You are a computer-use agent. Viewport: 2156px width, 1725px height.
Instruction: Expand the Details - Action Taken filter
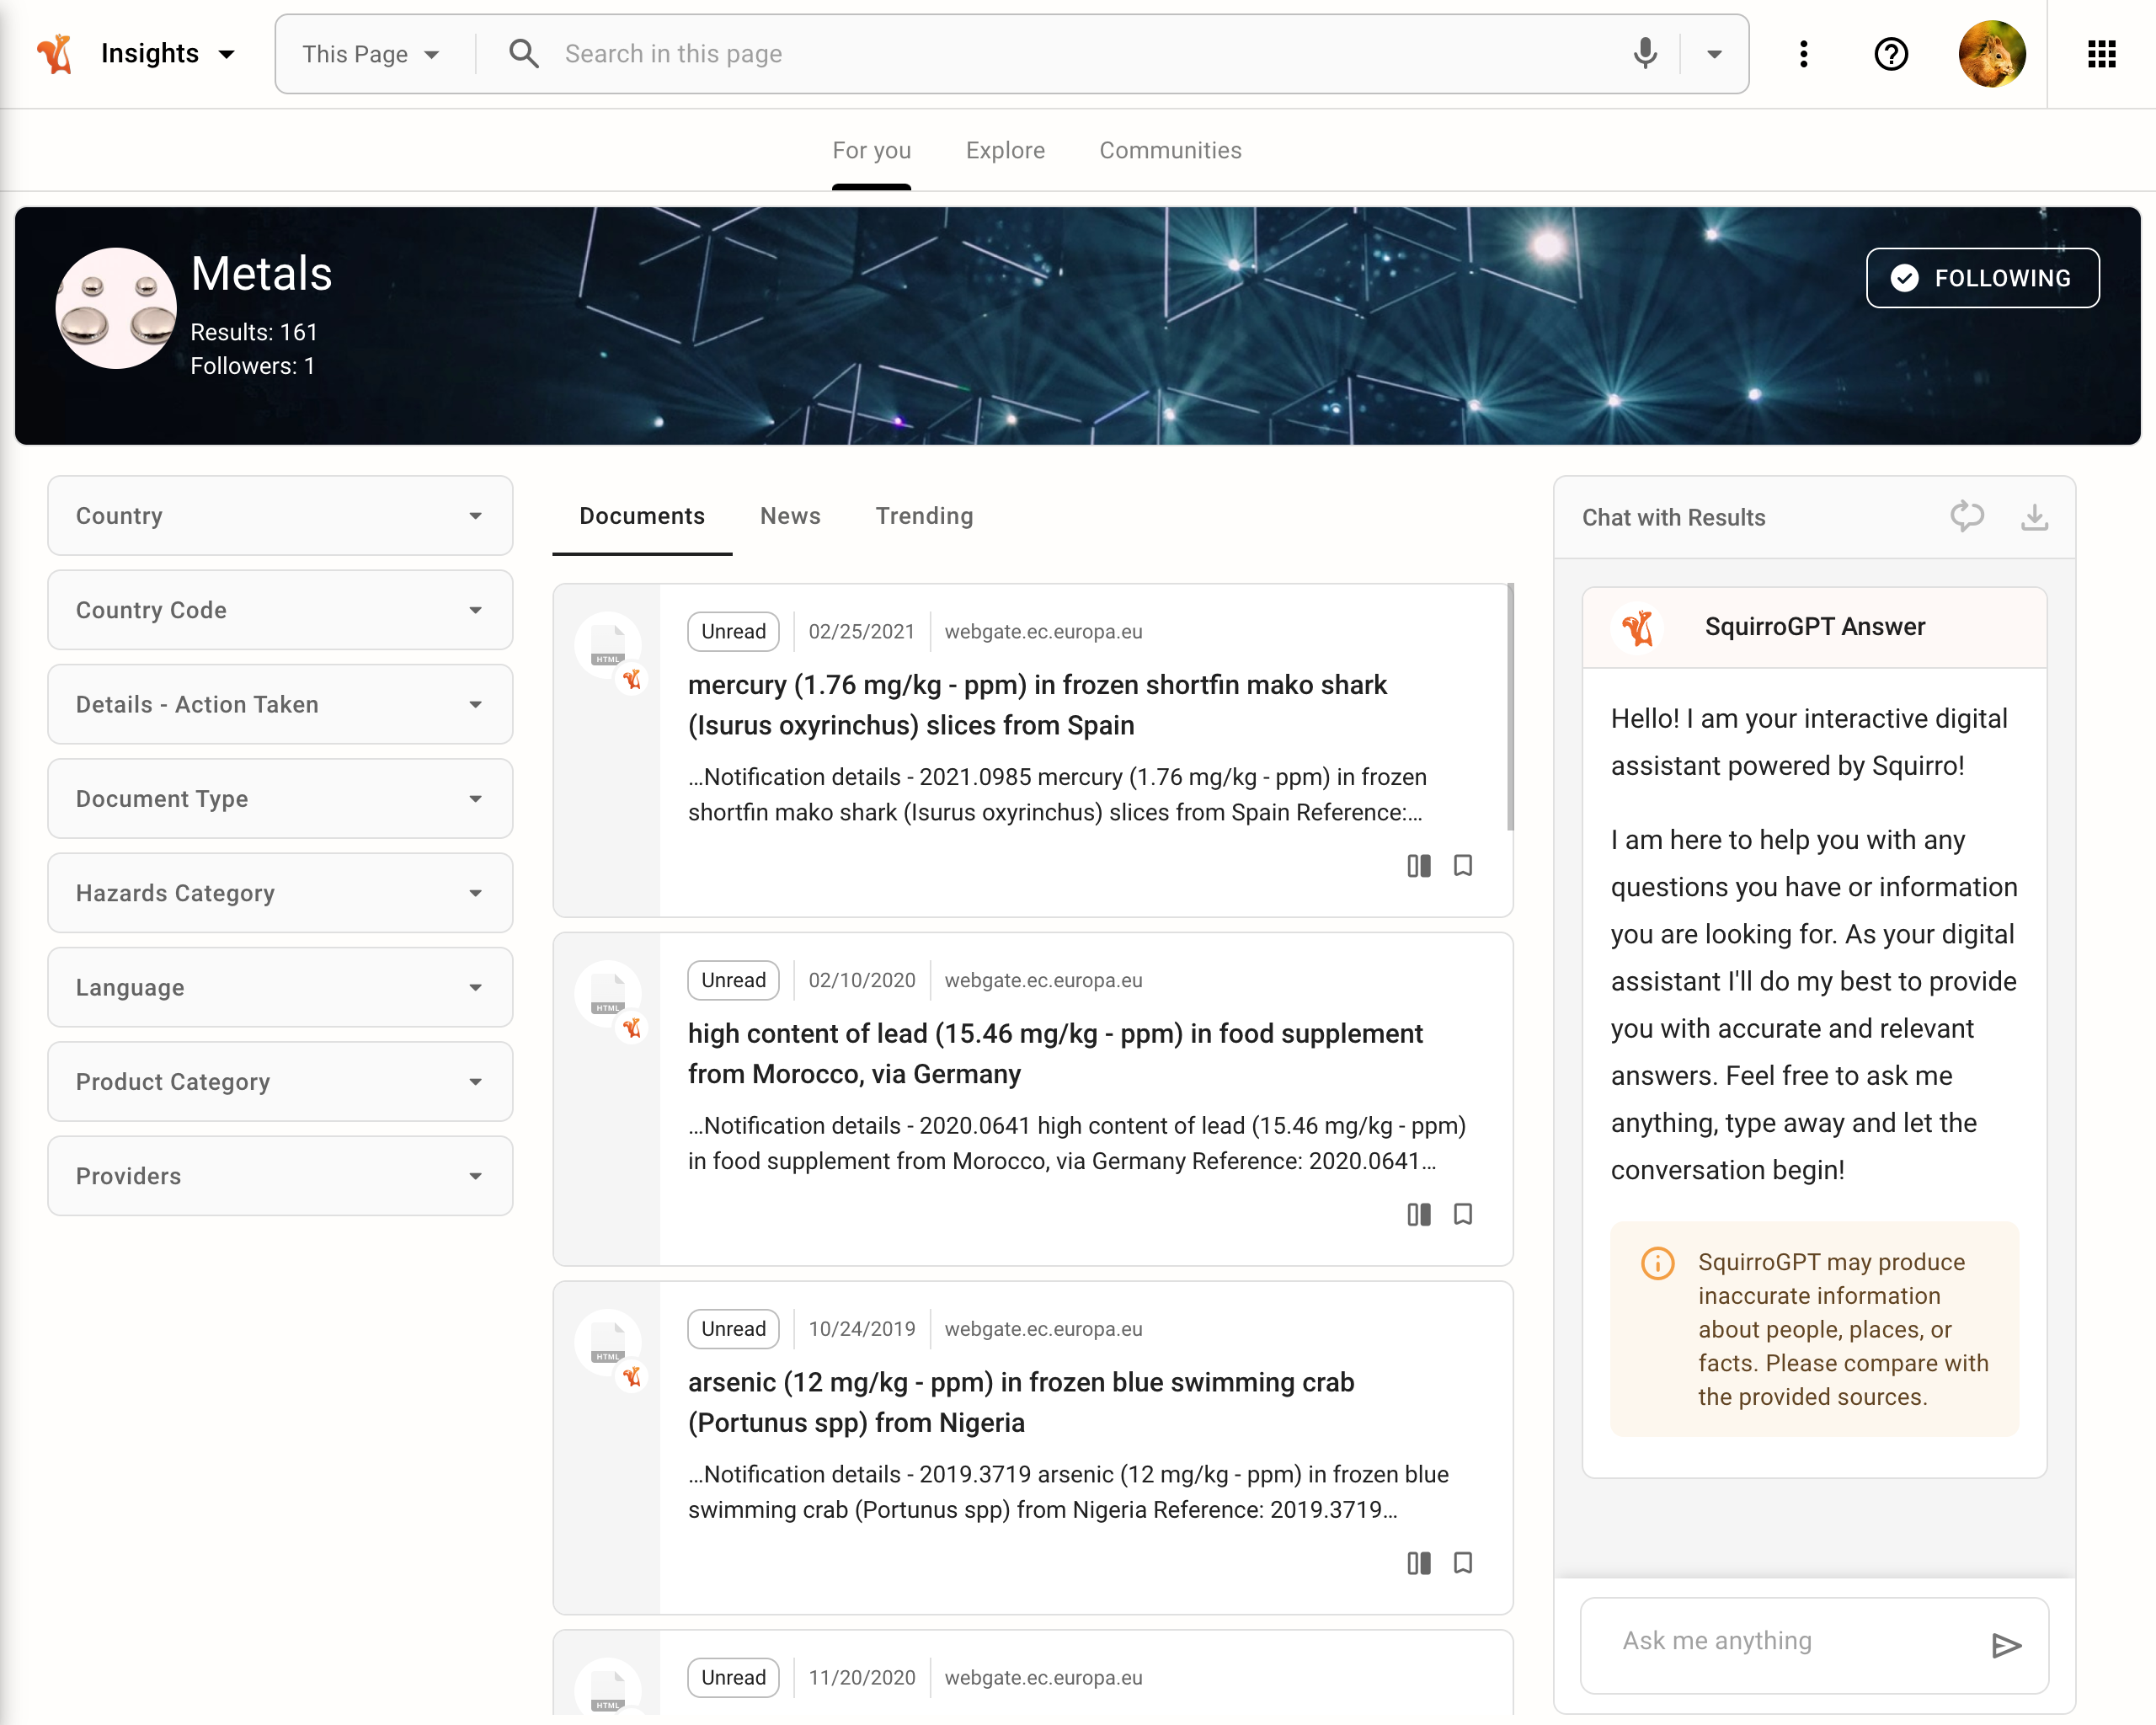point(280,704)
